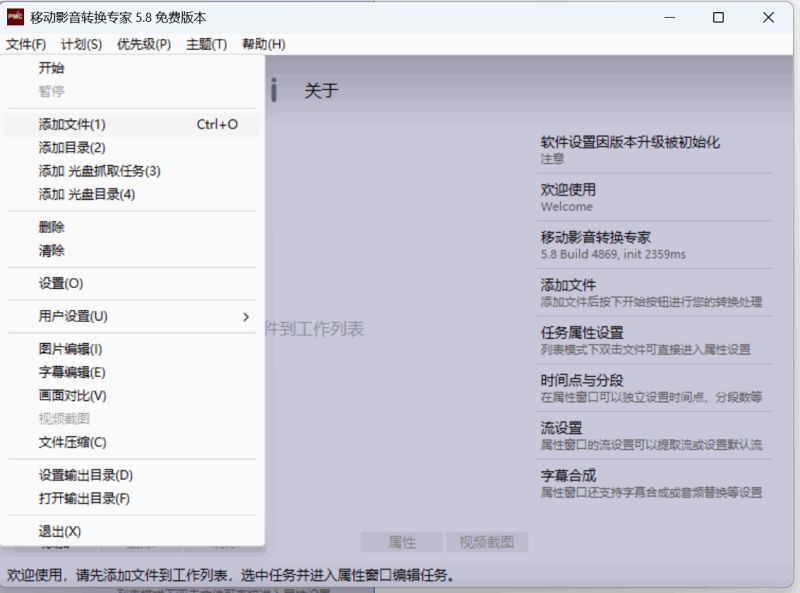The height and width of the screenshot is (593, 800).
Task: Select 退出(X) to quit
Action: click(x=132, y=531)
